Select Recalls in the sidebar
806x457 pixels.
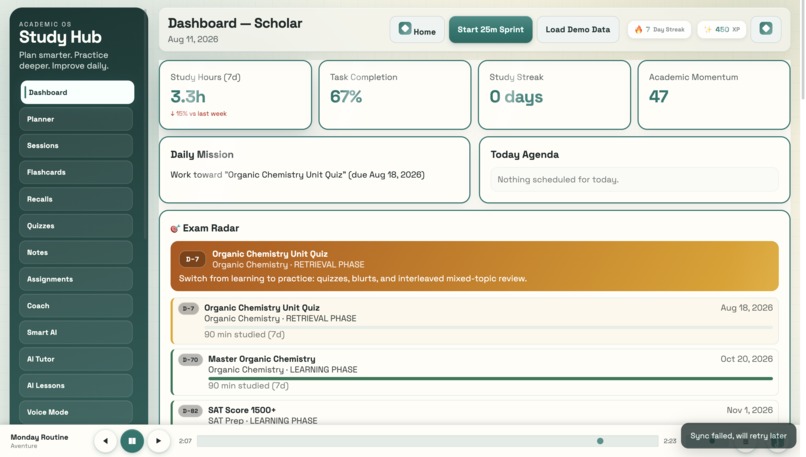click(x=76, y=199)
